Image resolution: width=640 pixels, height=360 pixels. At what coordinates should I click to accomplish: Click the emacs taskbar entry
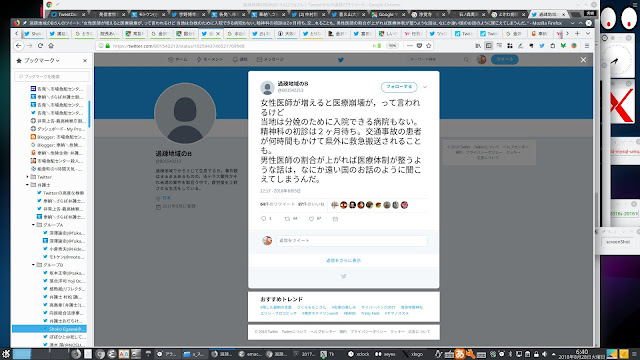click(x=250, y=354)
